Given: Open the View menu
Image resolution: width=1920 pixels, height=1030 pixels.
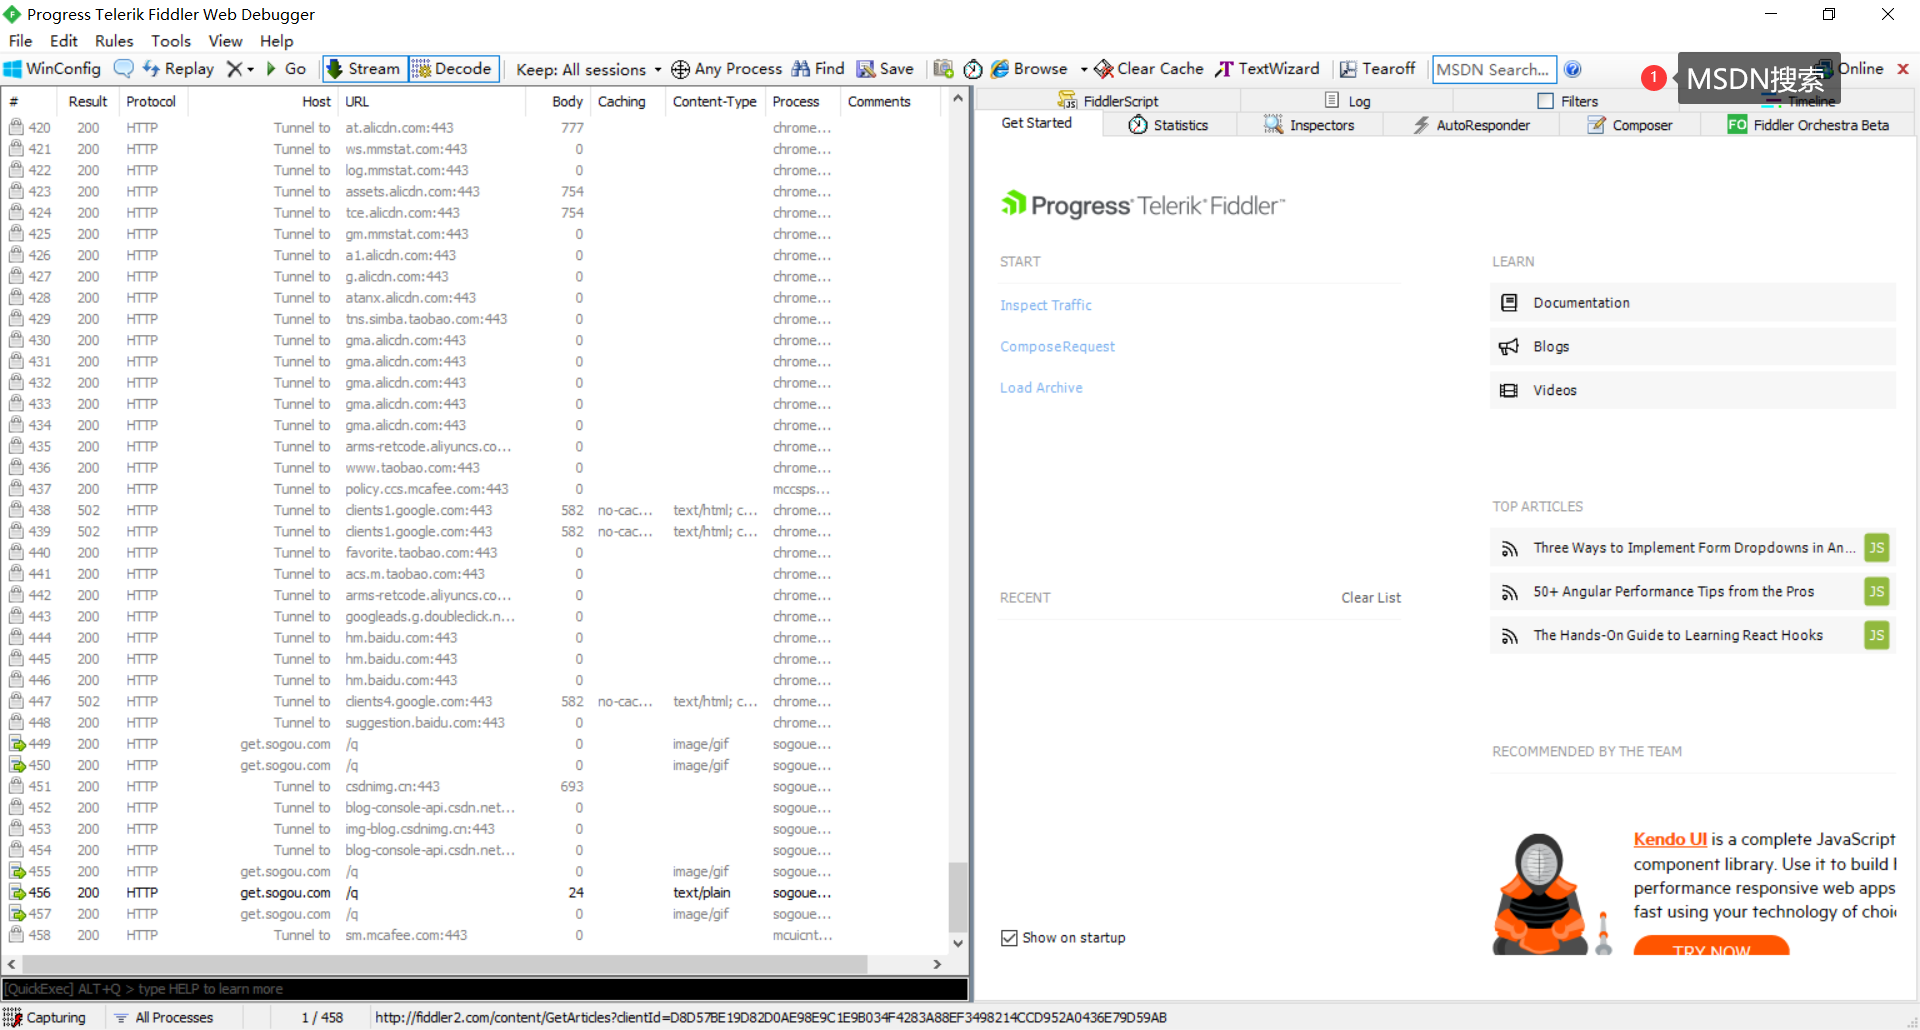Looking at the screenshot, I should 225,41.
